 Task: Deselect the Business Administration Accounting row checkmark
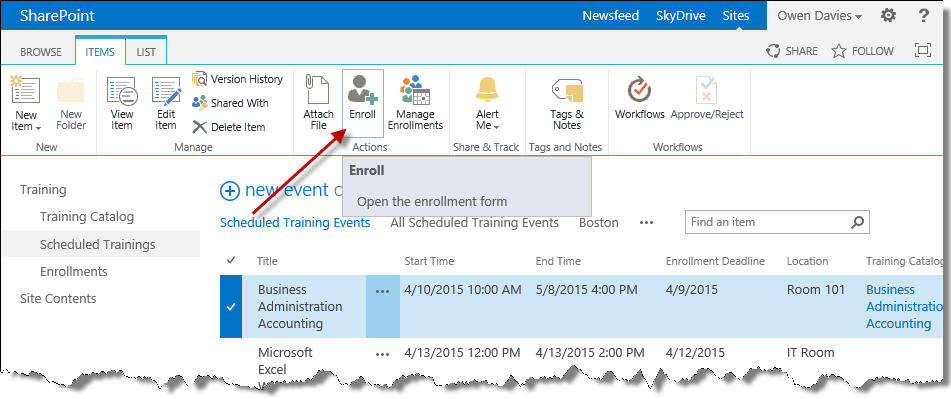click(231, 307)
